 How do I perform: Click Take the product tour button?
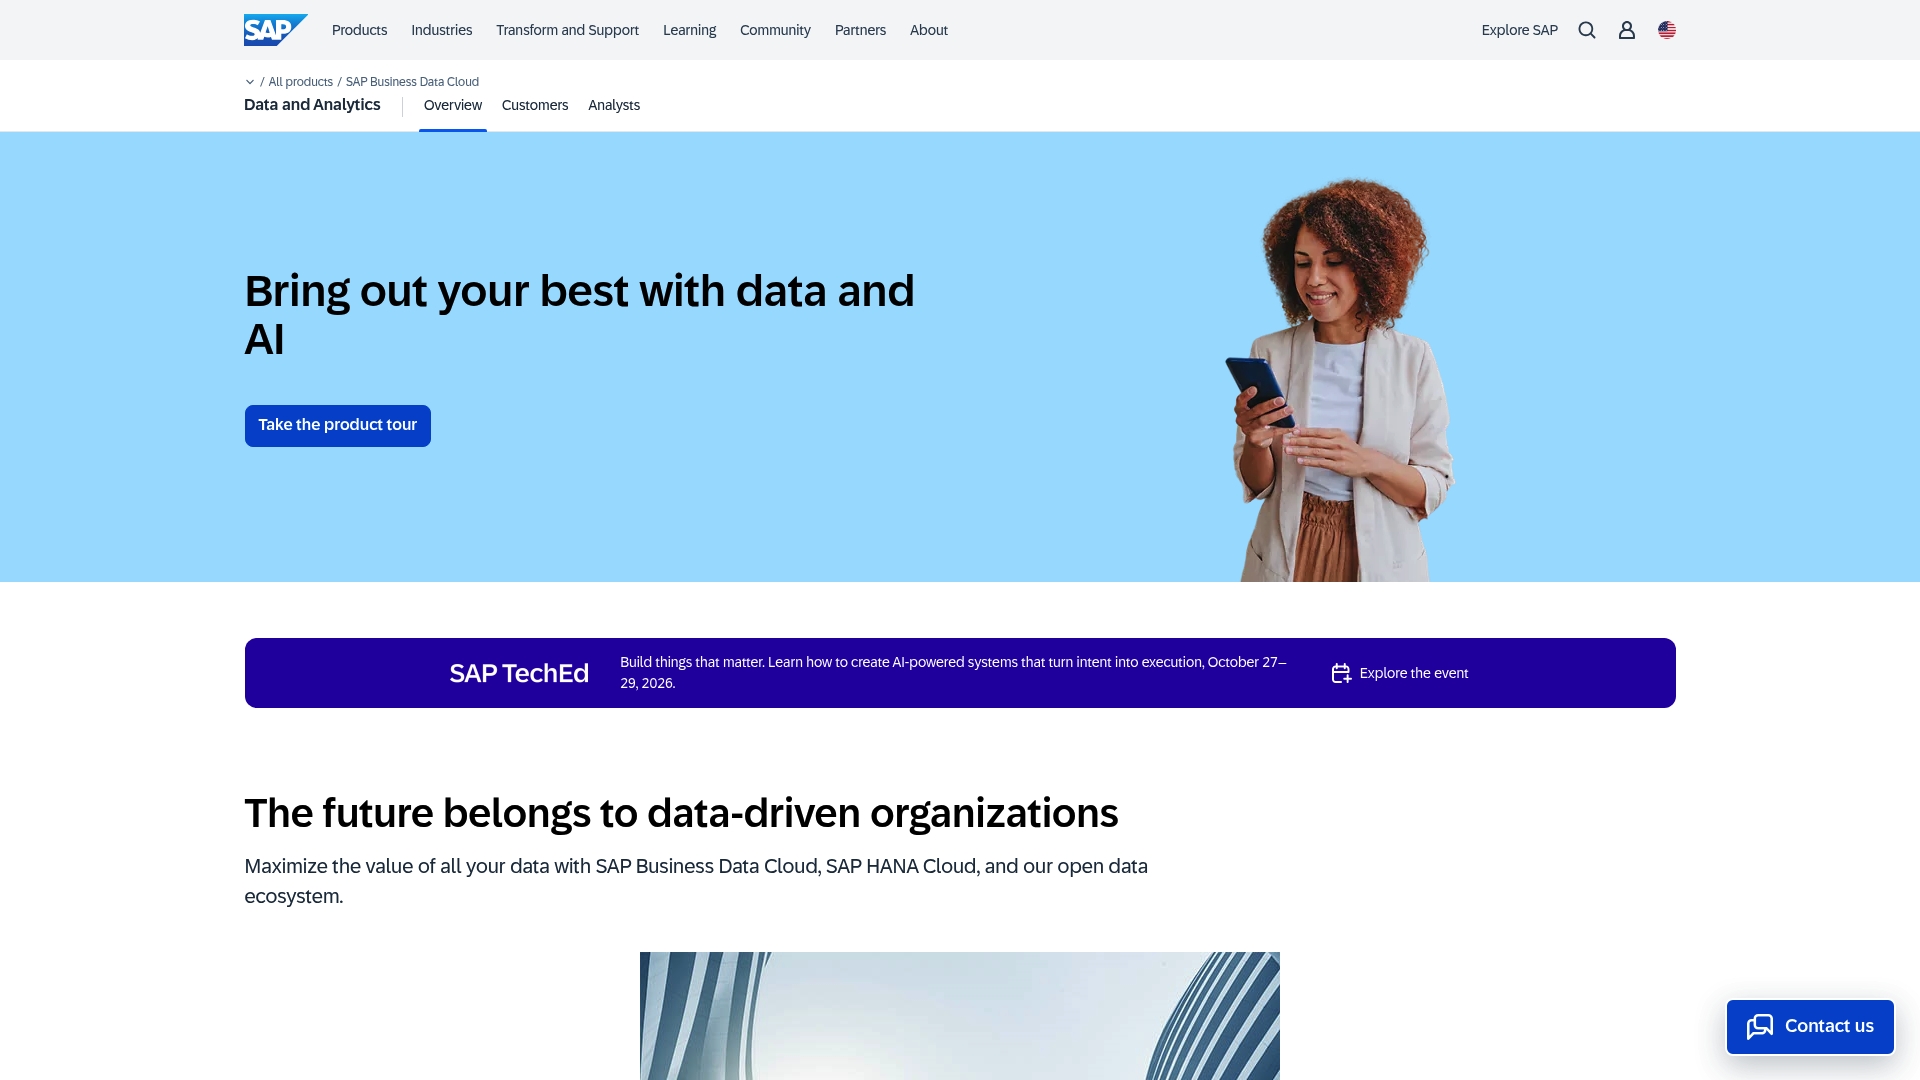coord(338,426)
